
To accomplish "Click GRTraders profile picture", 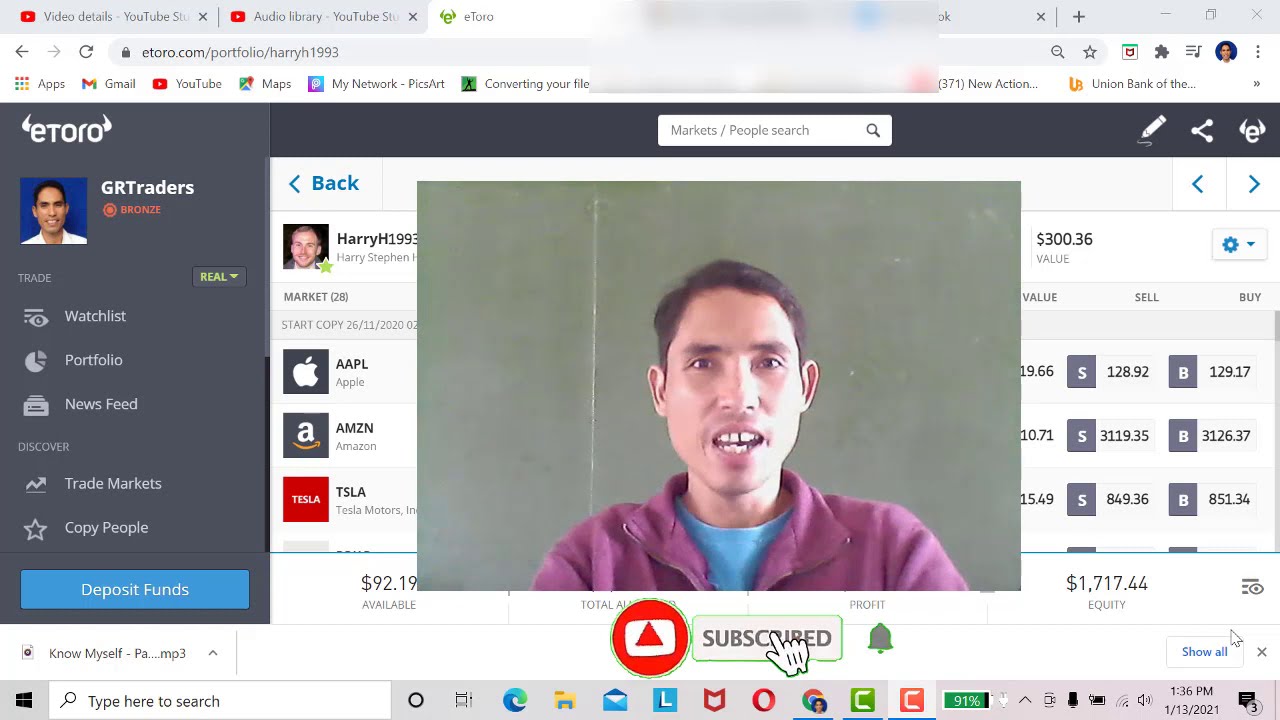I will coord(54,211).
